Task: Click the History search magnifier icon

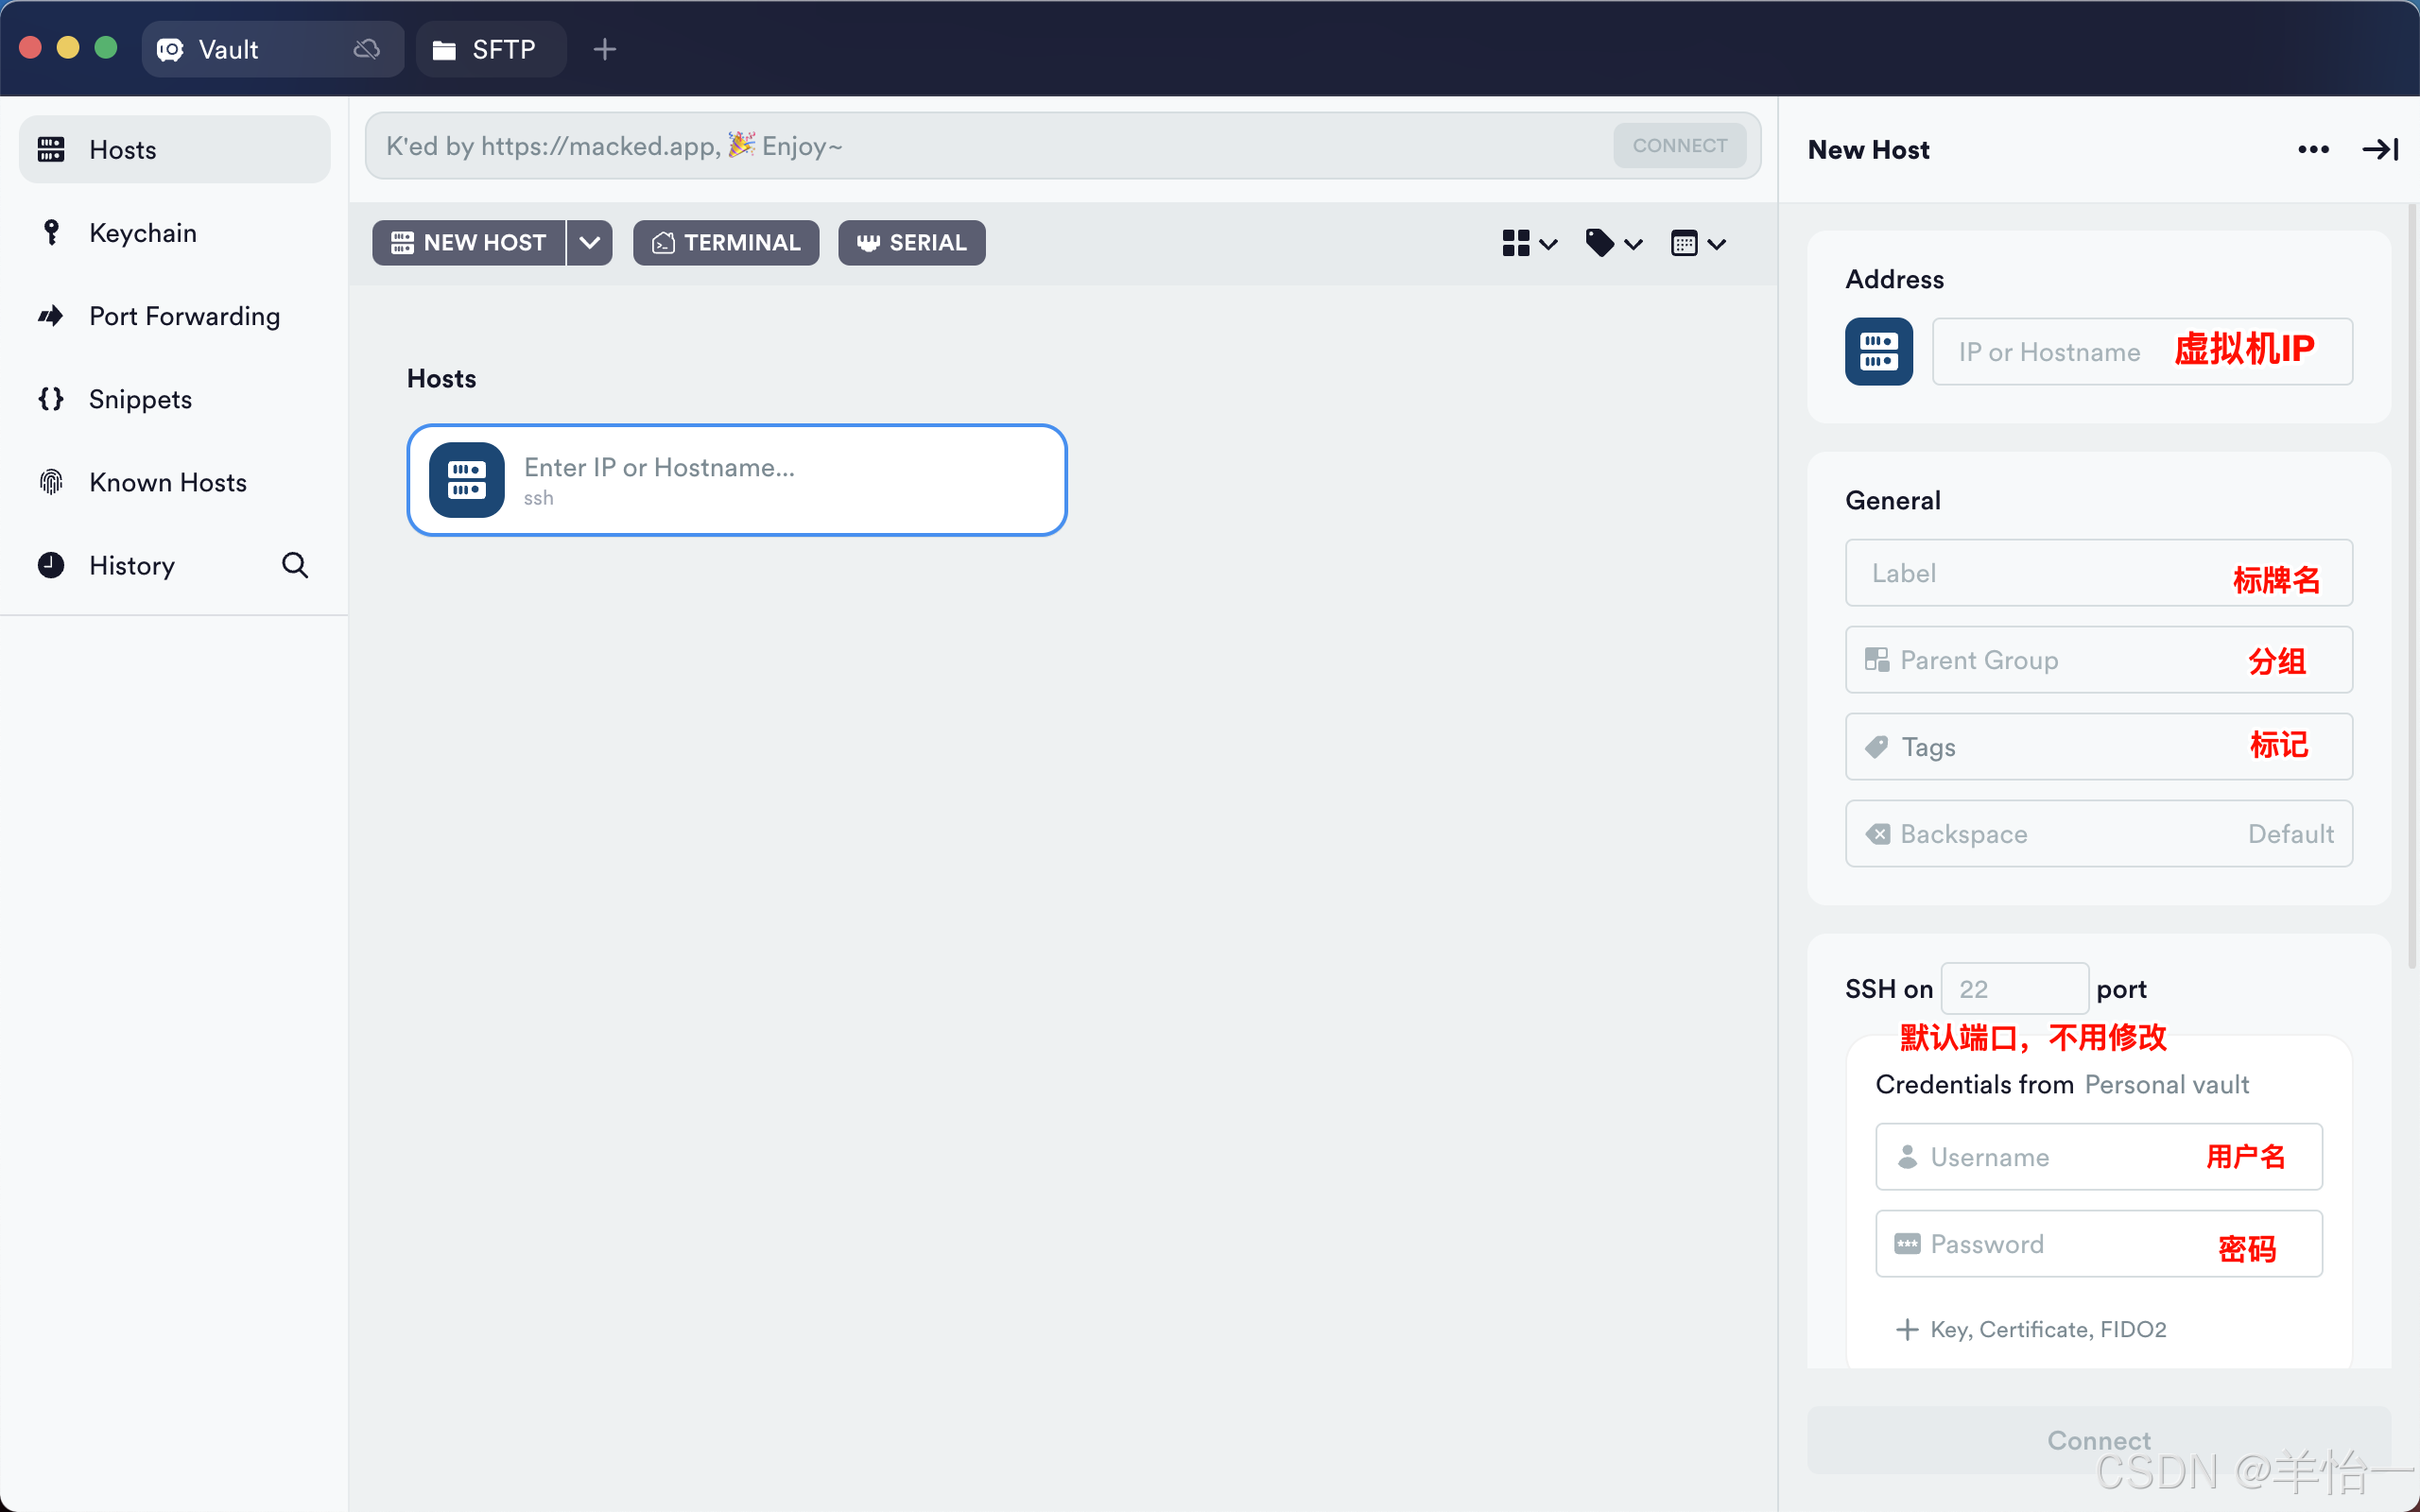Action: point(295,565)
